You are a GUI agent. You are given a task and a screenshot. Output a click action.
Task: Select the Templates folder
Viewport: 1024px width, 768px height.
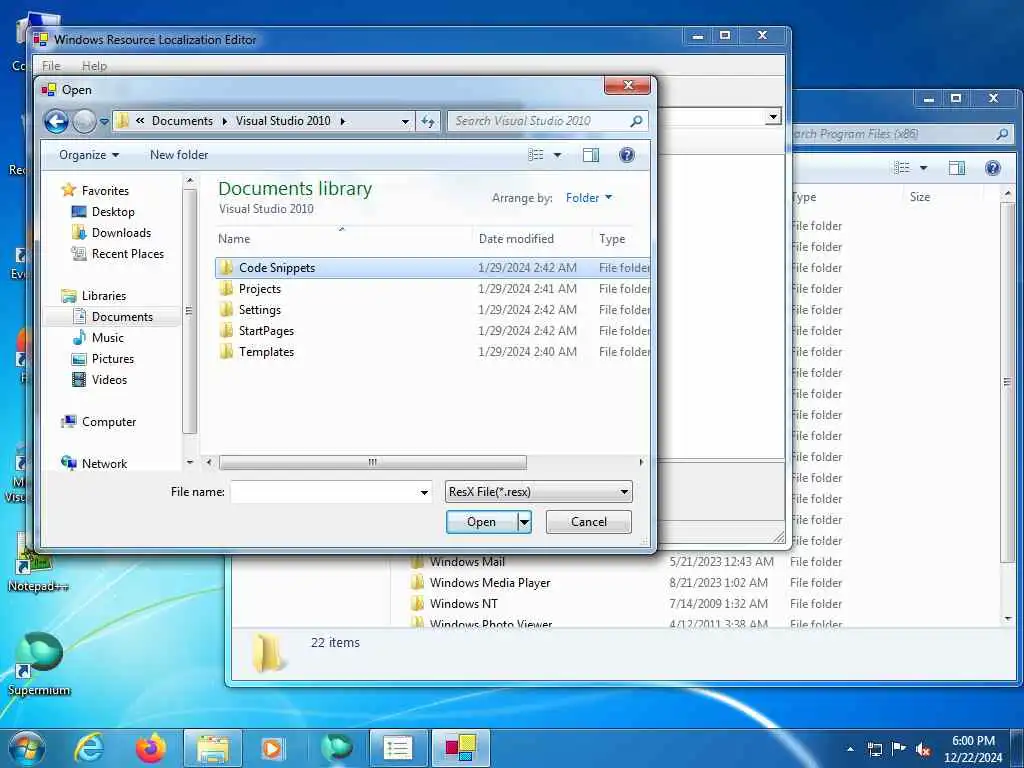[432, 351]
